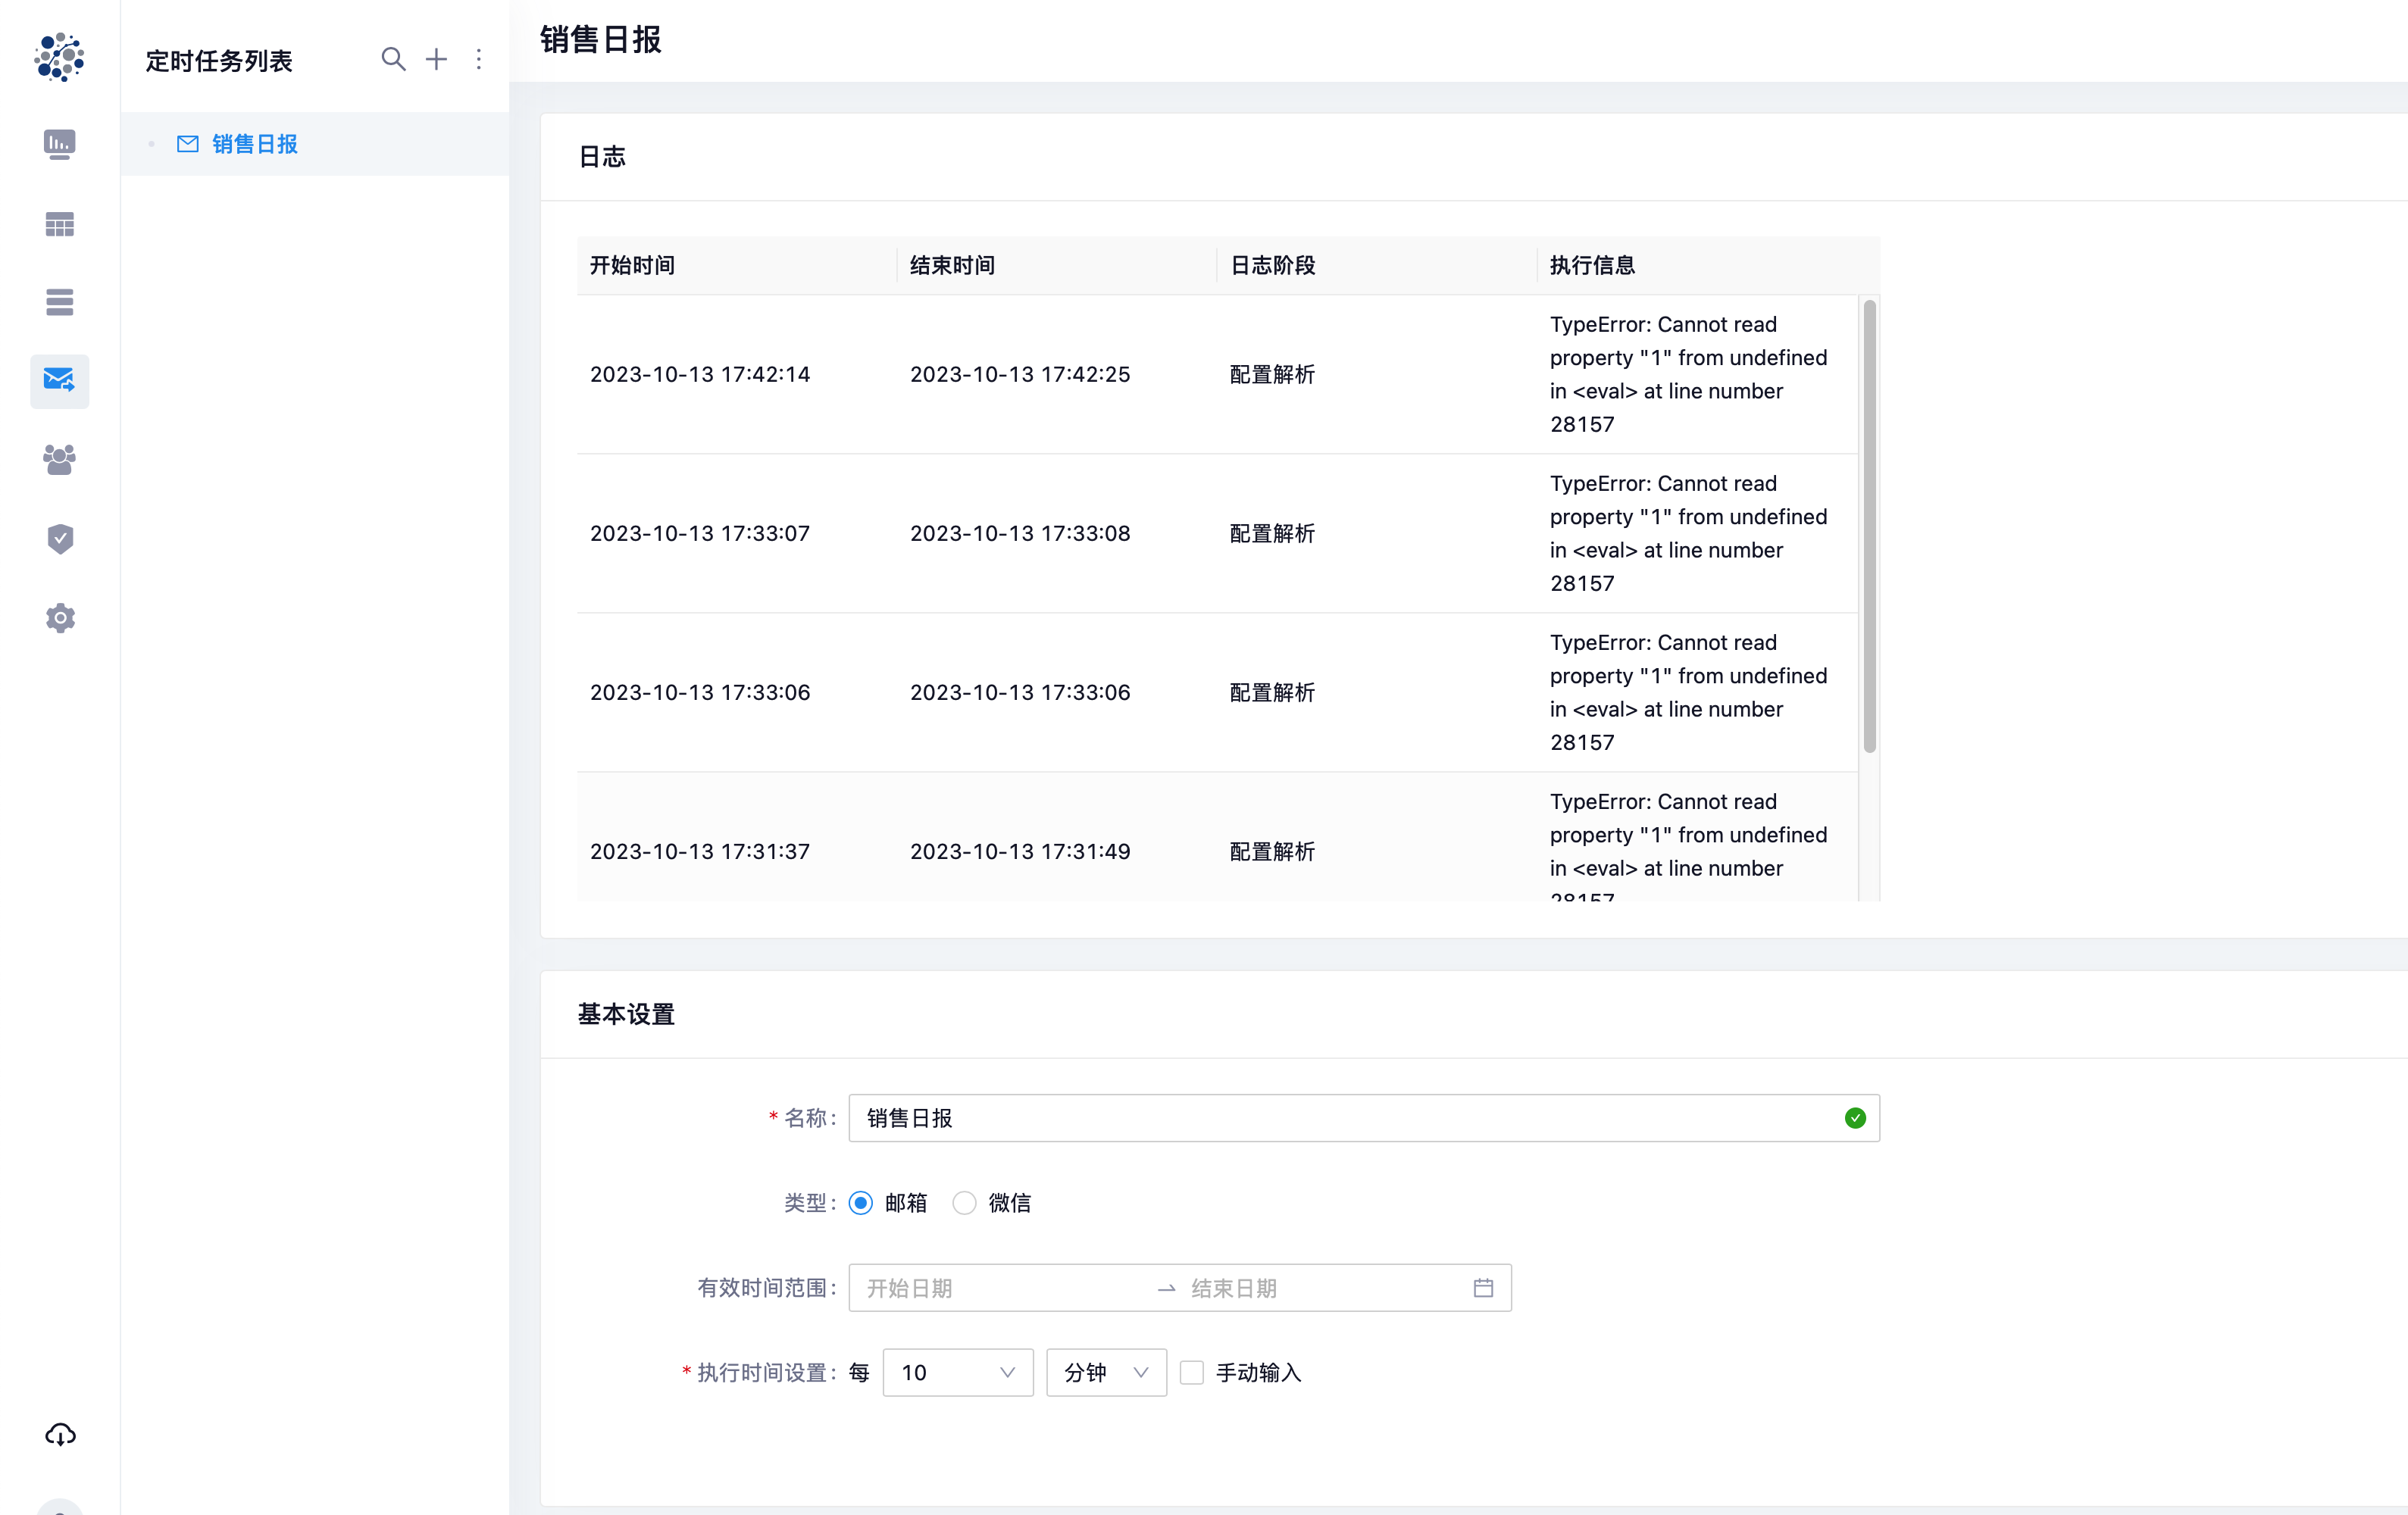Open the user group management icon

point(59,459)
